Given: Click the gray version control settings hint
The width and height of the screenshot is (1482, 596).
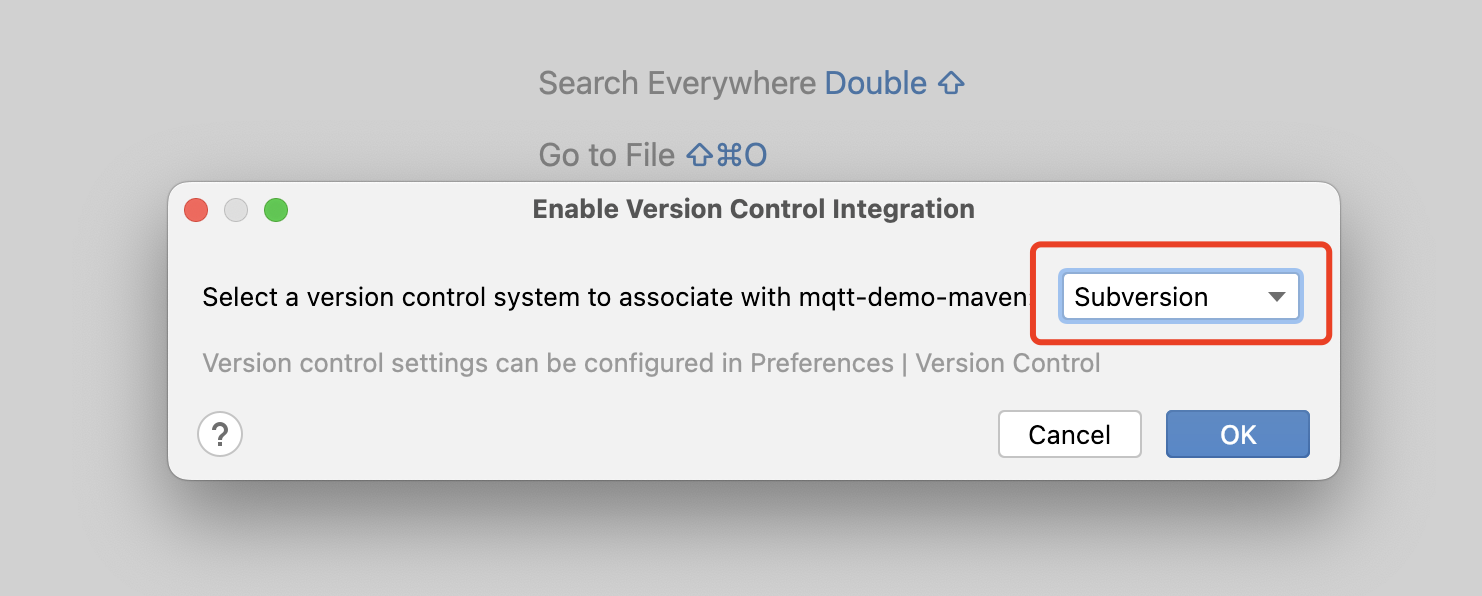Looking at the screenshot, I should 651,362.
